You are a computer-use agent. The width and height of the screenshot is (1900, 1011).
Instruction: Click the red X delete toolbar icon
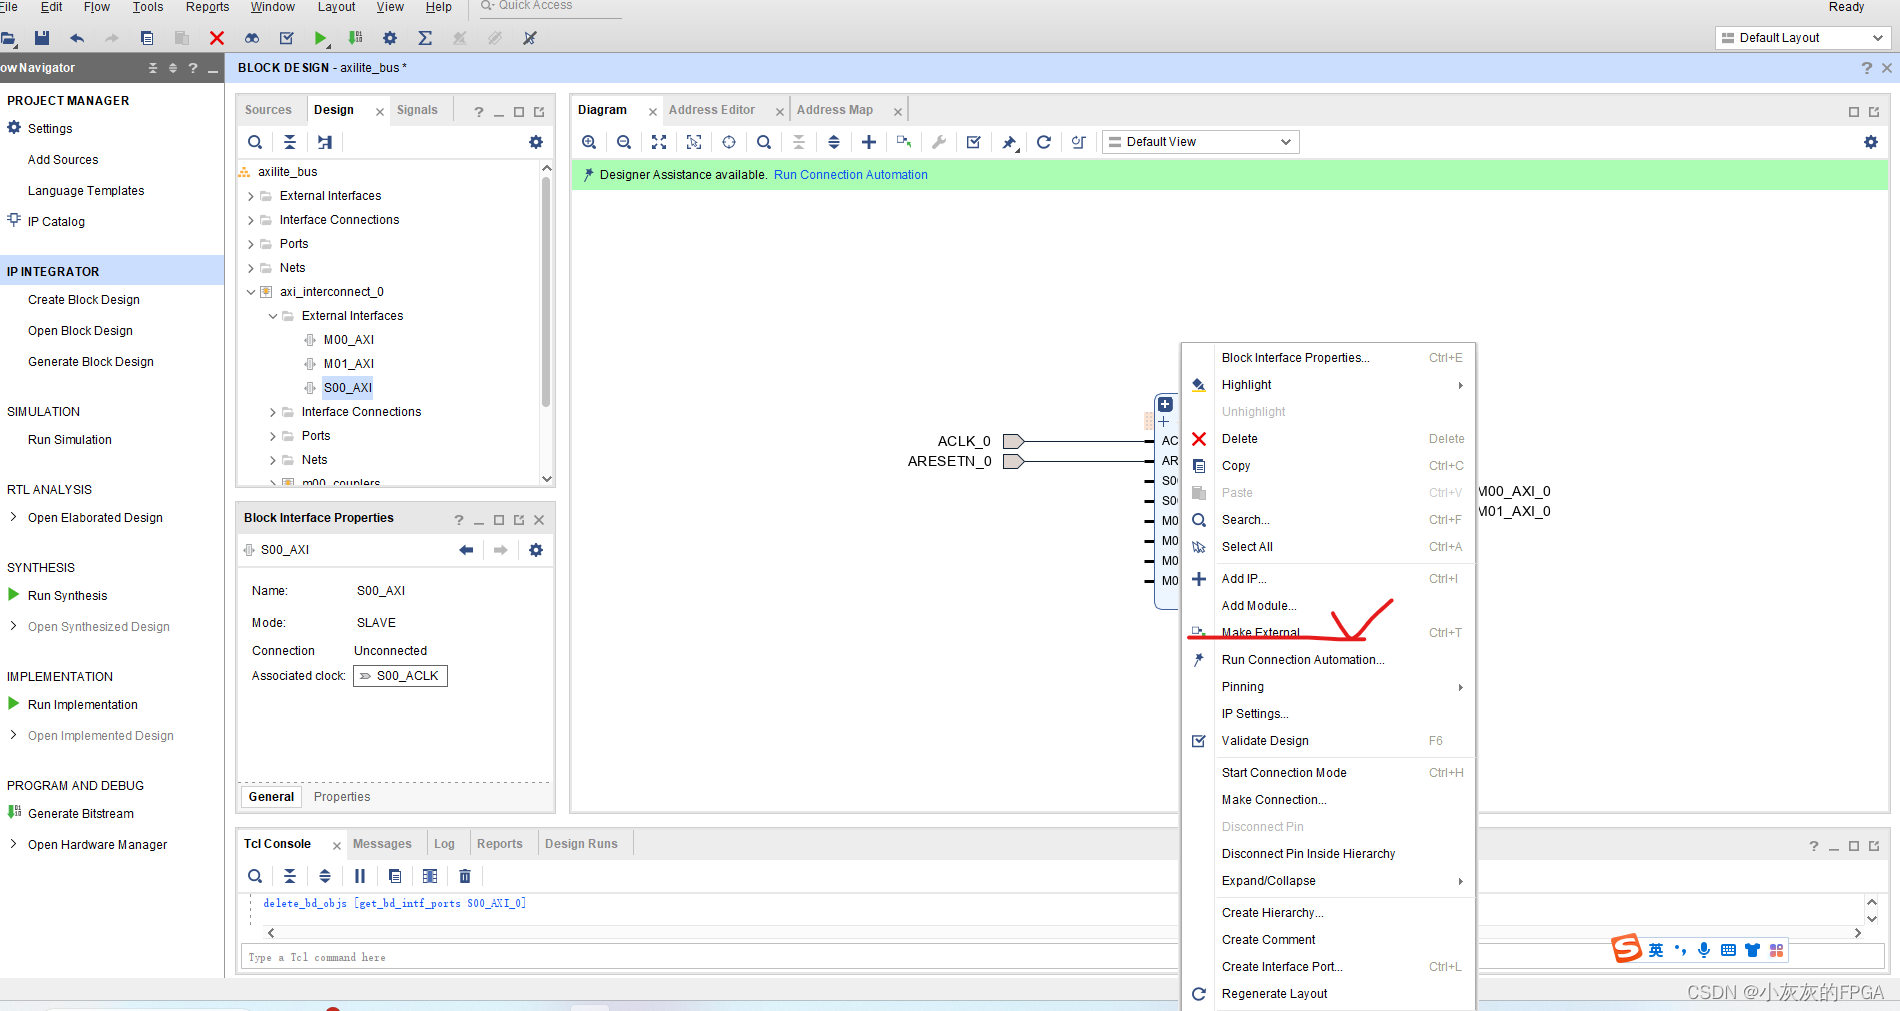(x=217, y=38)
